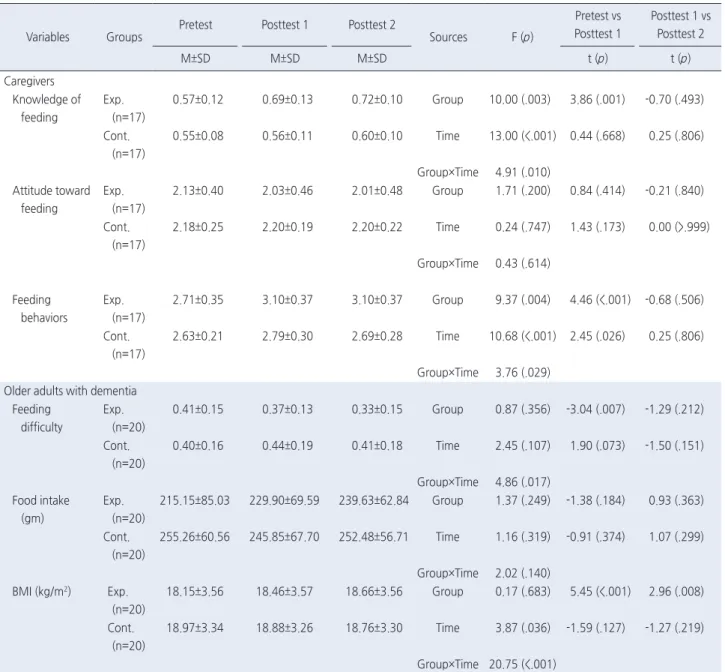The height and width of the screenshot is (672, 725).
Task: Click the "Feeding behaviors" variable name
Action: pos(40,308)
